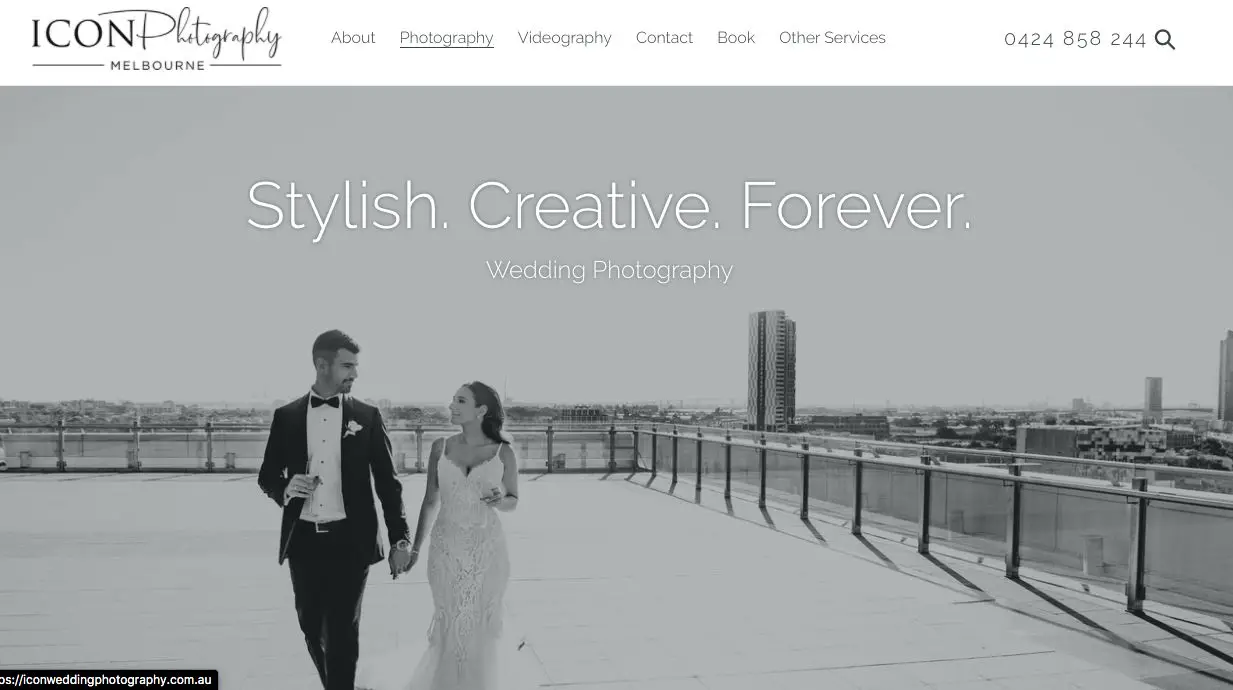Click the glass railing in hero image
The width and height of the screenshot is (1233, 690).
[940, 510]
